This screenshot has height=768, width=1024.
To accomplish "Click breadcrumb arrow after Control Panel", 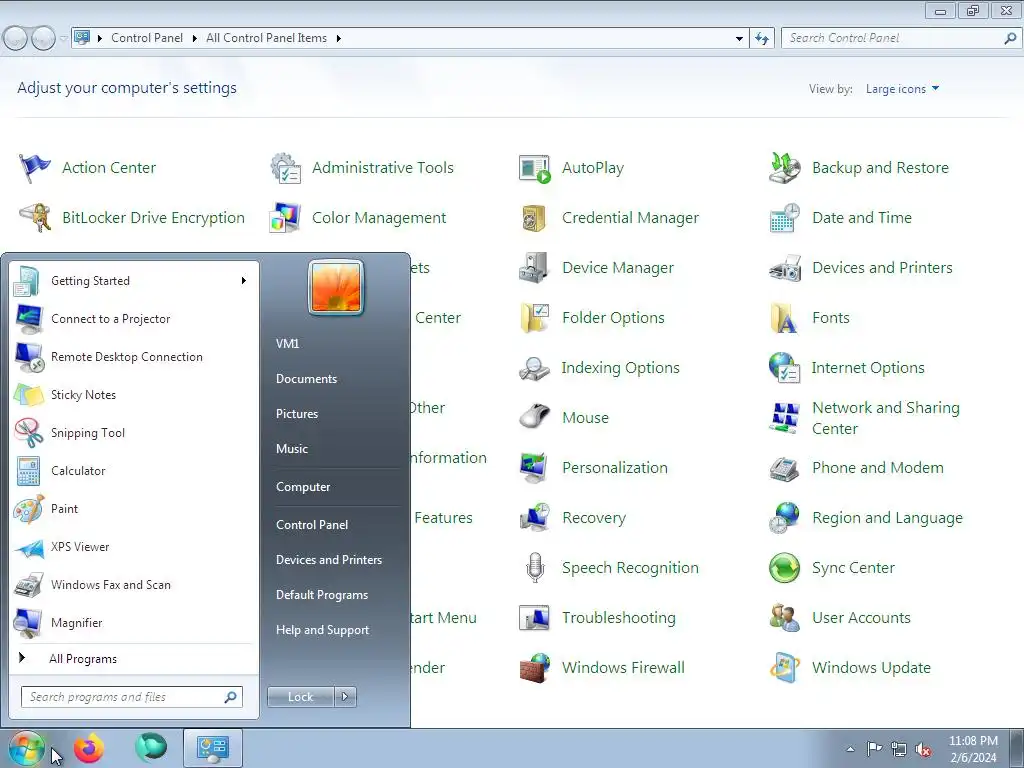I will click(x=195, y=39).
